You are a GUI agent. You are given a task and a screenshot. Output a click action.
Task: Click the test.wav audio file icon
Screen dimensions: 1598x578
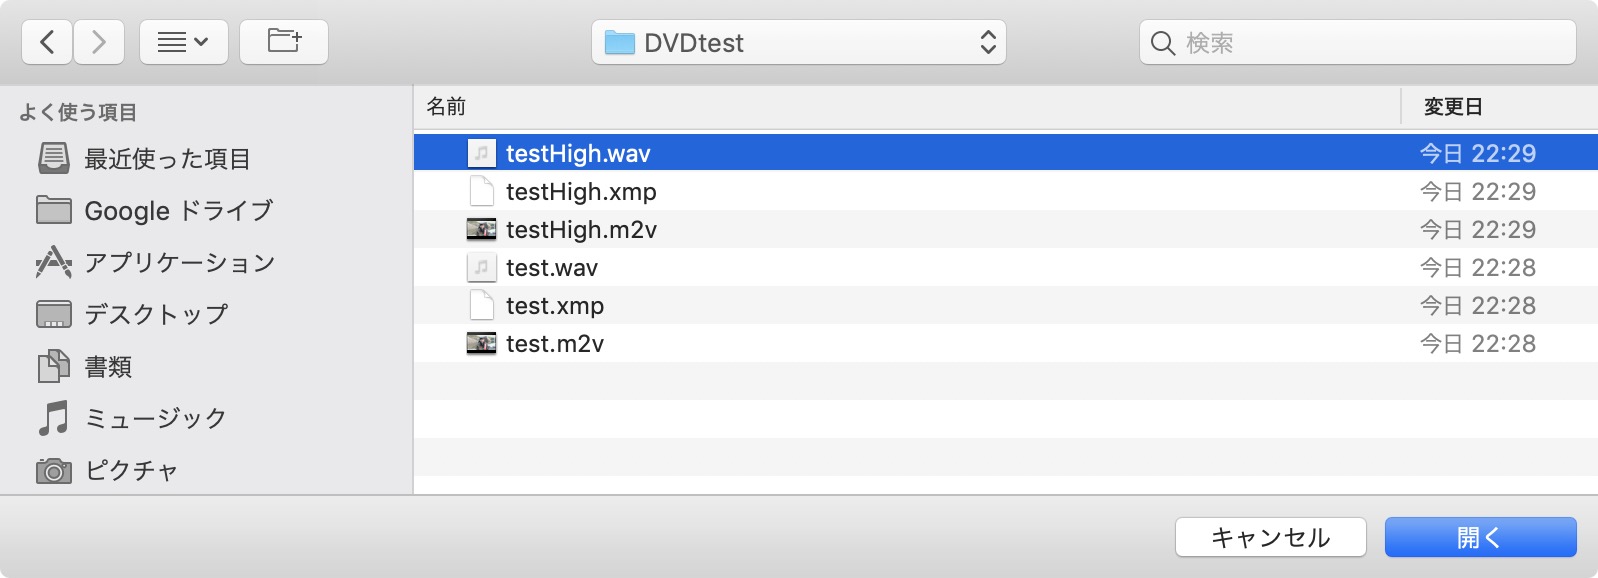[x=481, y=268]
